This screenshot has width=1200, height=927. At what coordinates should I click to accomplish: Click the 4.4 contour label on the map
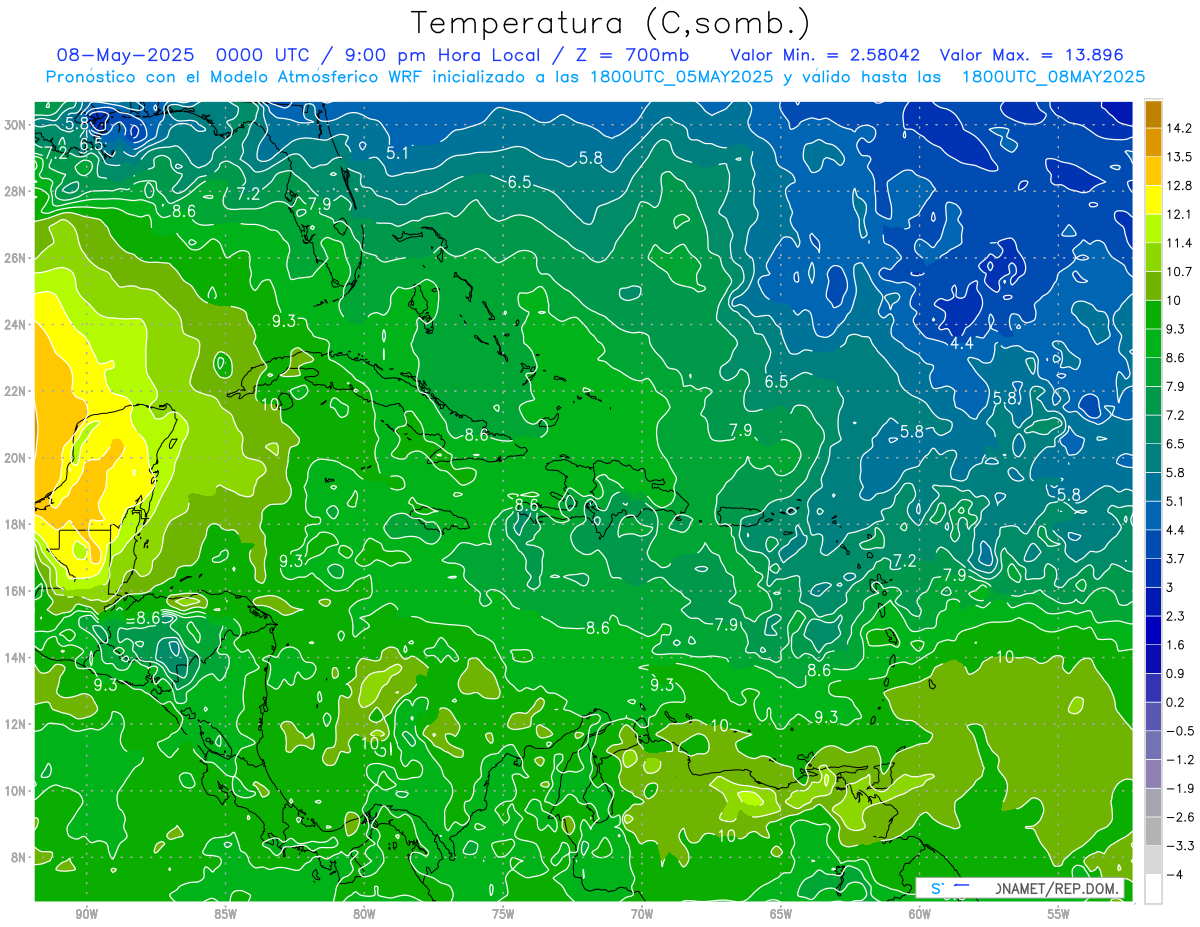tap(961, 343)
